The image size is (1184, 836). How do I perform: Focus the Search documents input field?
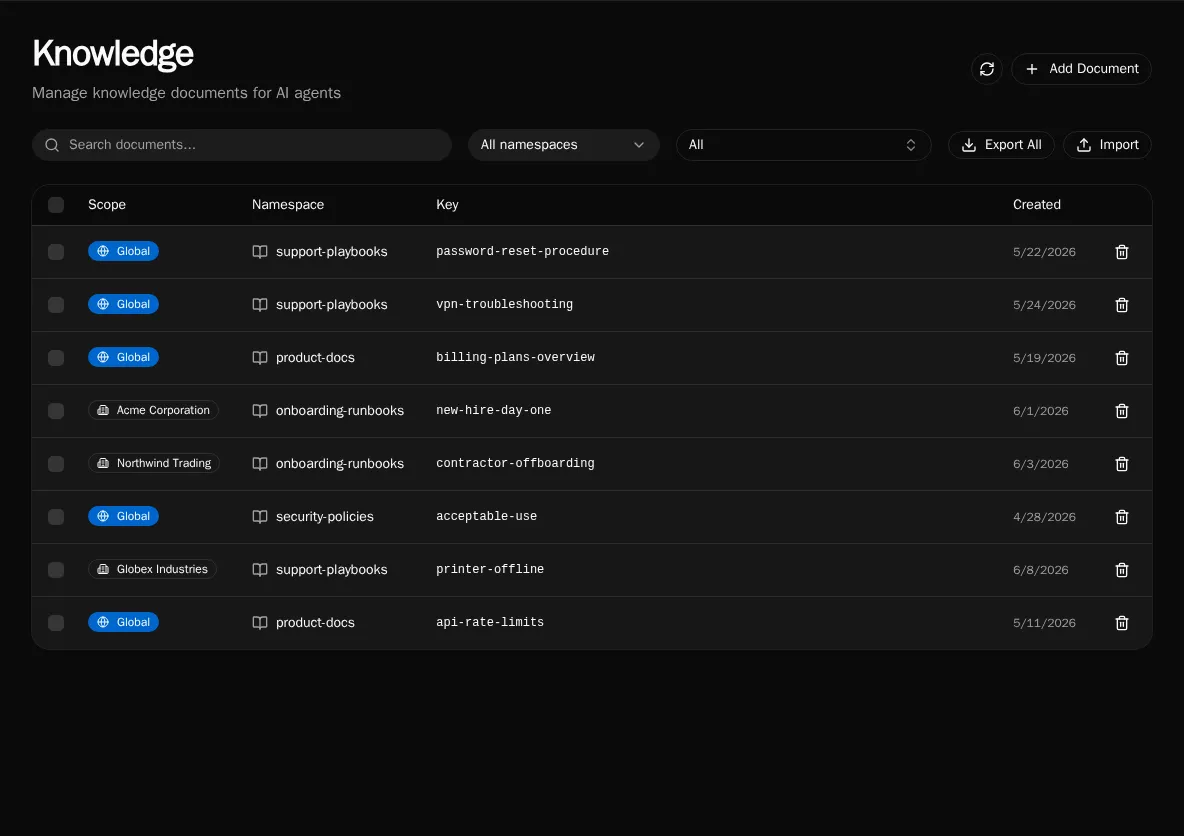(242, 145)
